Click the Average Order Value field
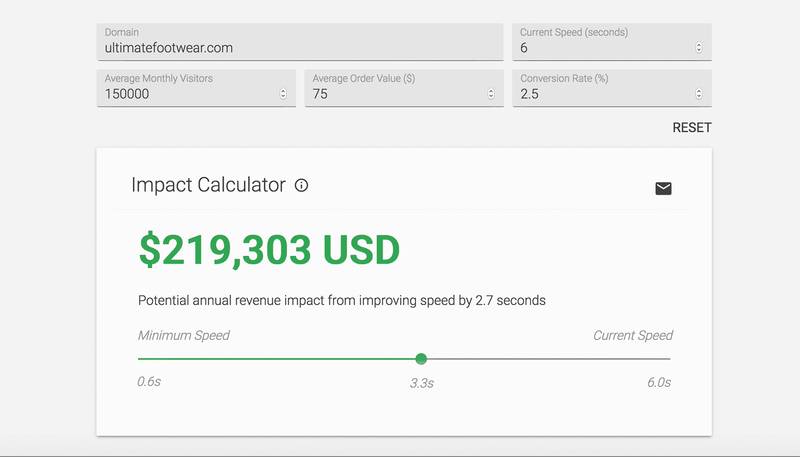Viewport: 800px width, 457px height. point(393,94)
